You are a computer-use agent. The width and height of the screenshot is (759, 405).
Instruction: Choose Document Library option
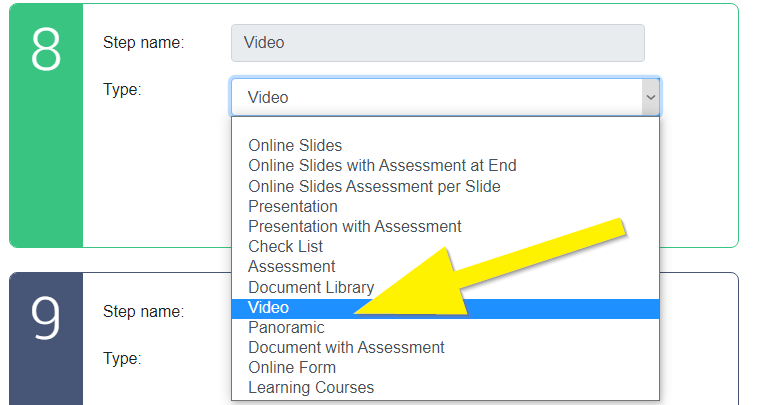click(311, 287)
